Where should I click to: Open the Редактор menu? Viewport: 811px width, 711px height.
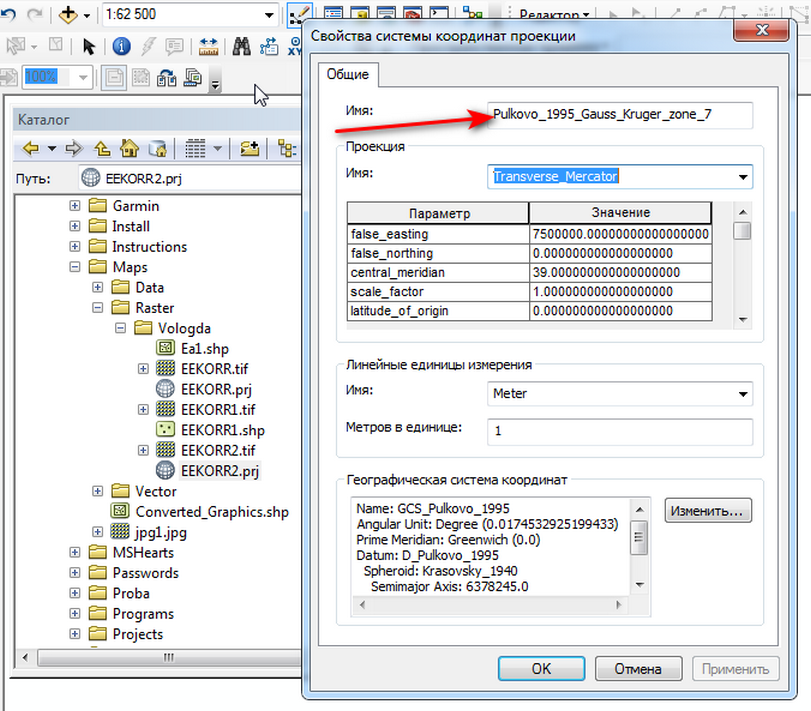[554, 14]
